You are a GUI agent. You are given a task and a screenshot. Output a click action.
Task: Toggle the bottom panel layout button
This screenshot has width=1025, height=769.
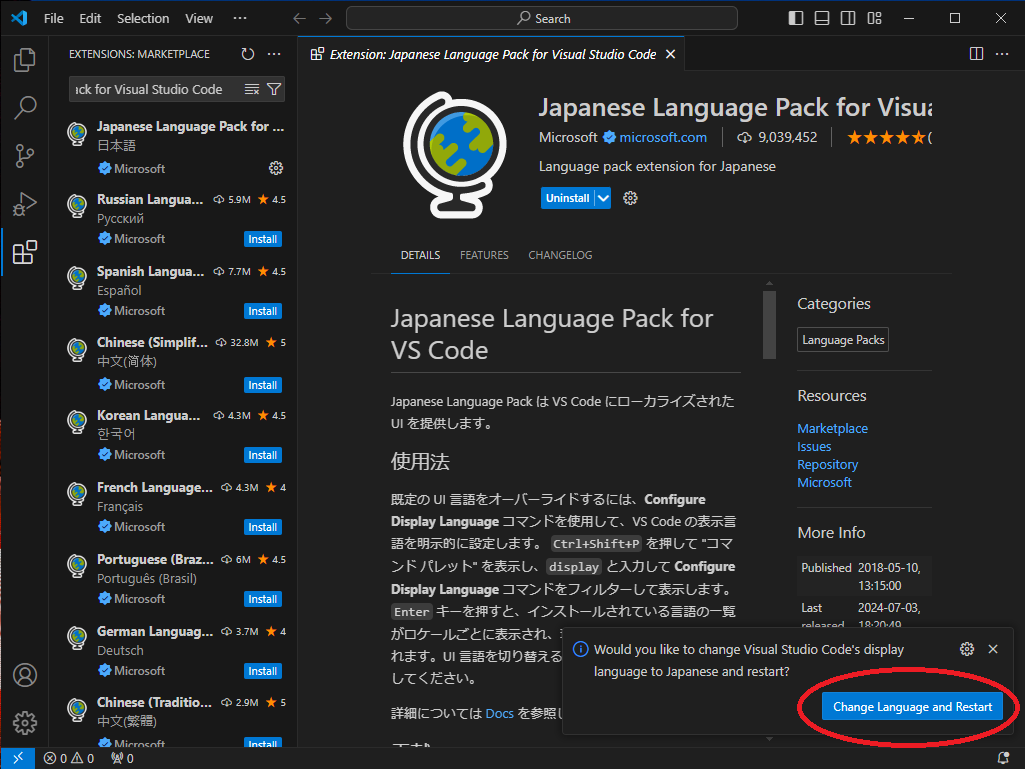(822, 18)
